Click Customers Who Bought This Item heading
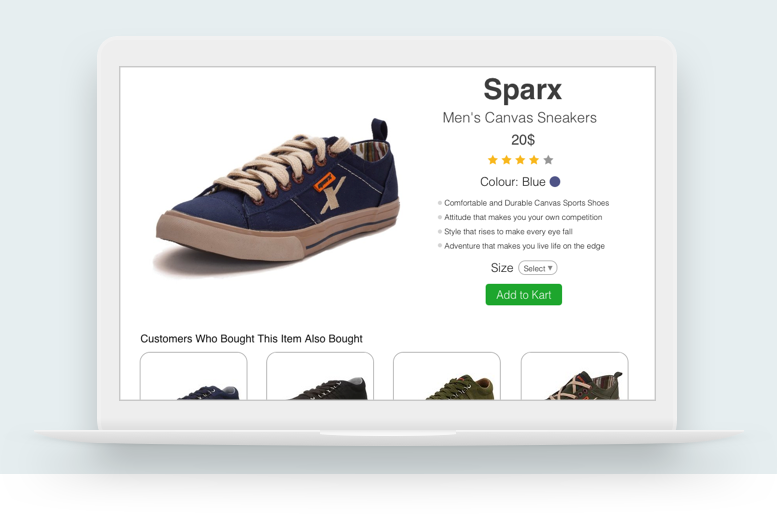Screen dimensions: 777x514 point(251,339)
